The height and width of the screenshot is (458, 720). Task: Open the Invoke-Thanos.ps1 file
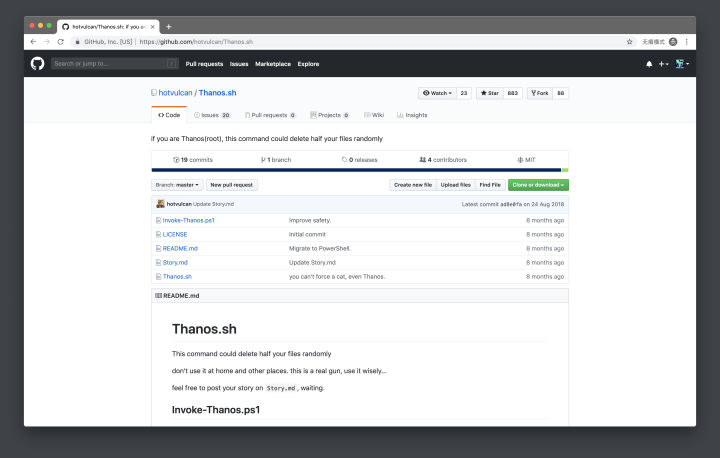pos(189,221)
